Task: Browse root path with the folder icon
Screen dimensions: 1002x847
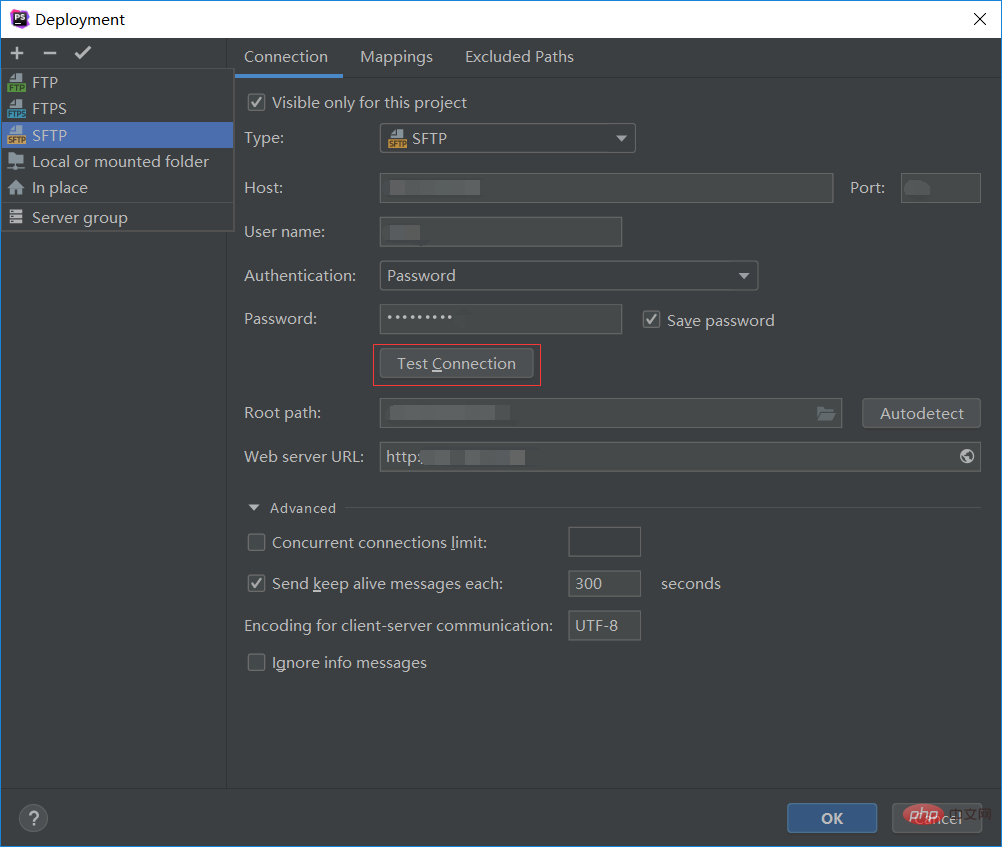Action: coord(826,414)
